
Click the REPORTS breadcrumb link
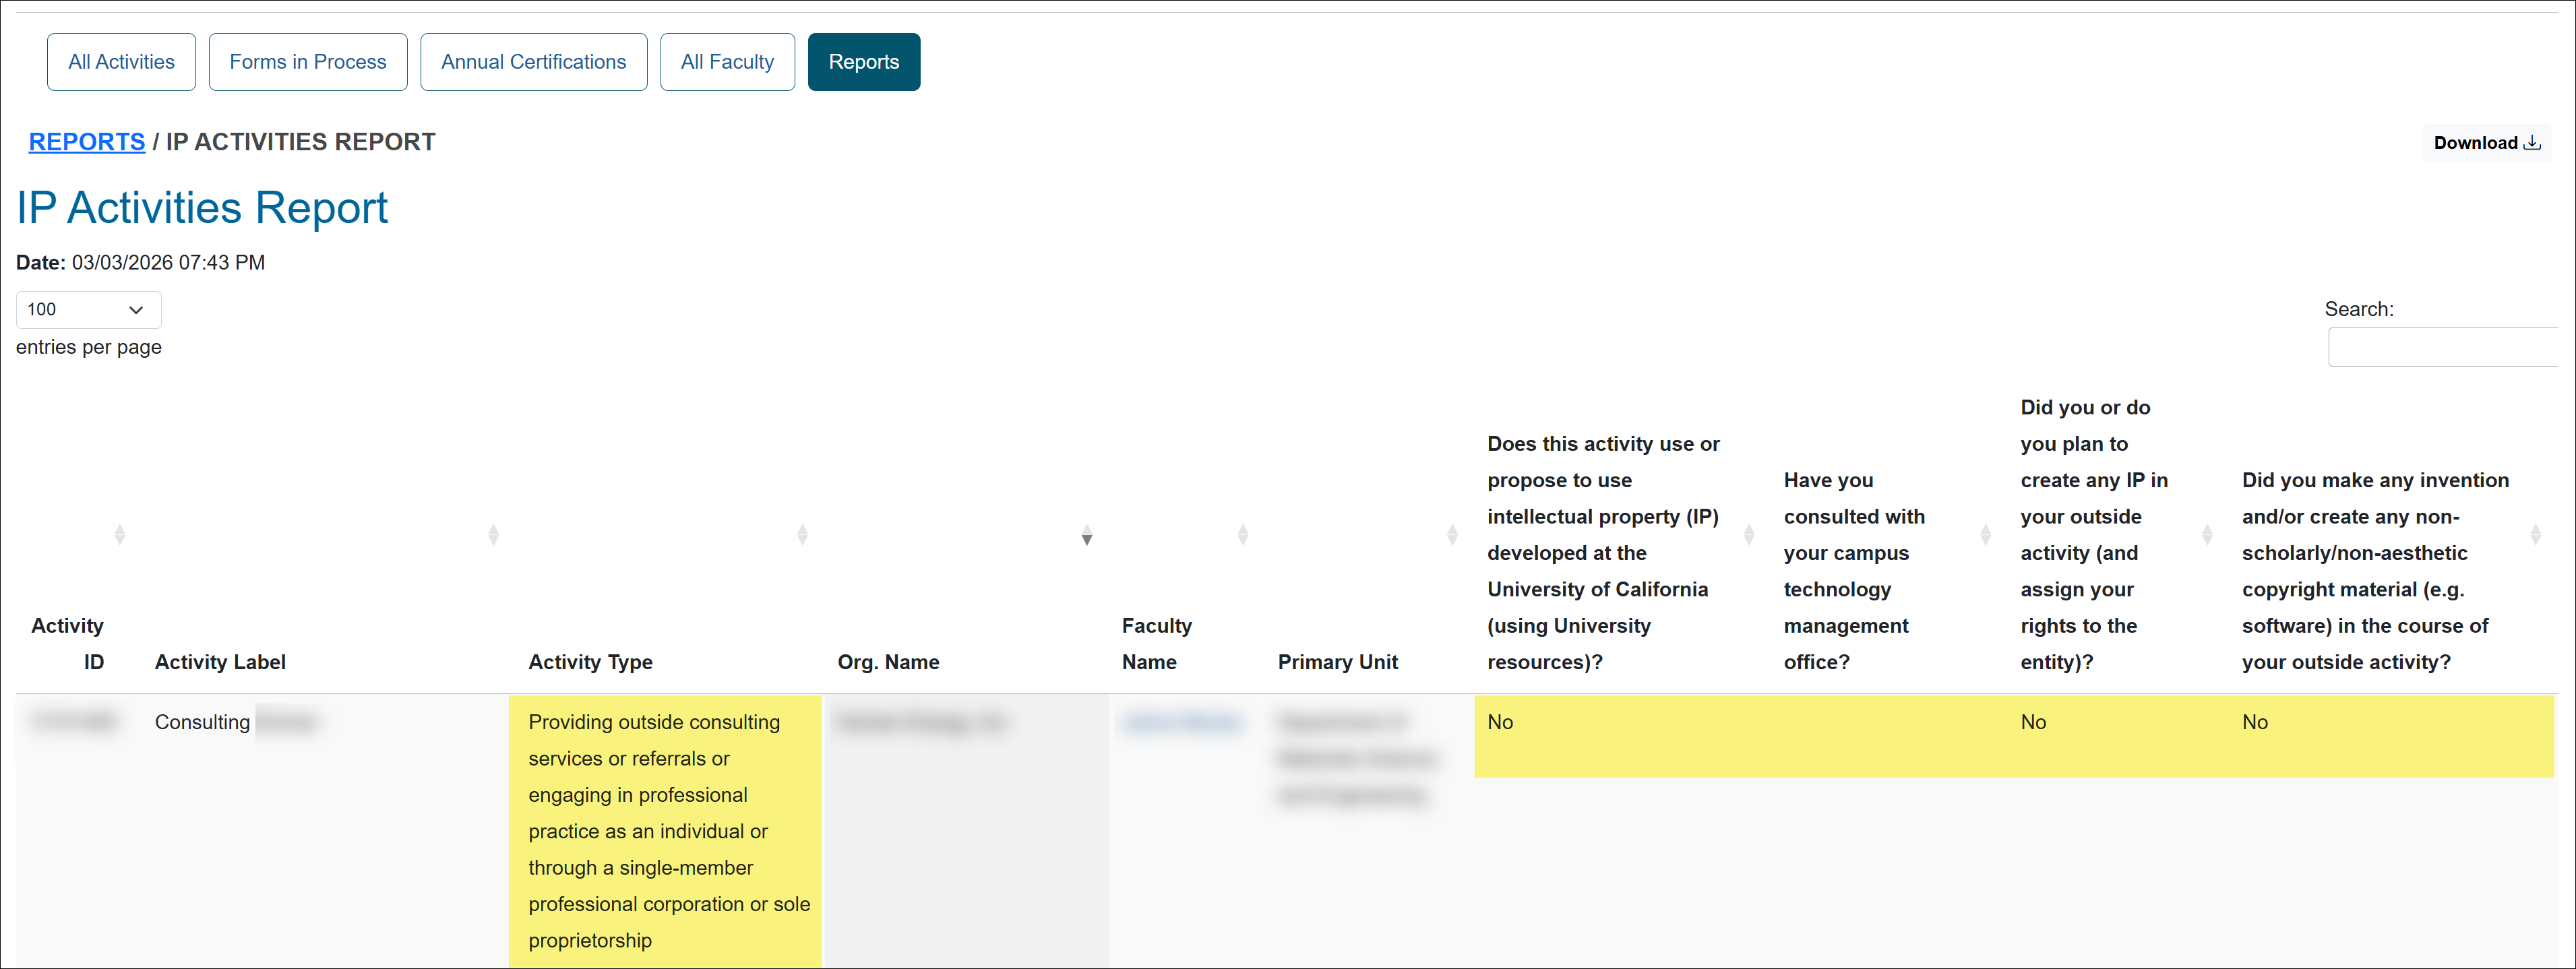(87, 142)
